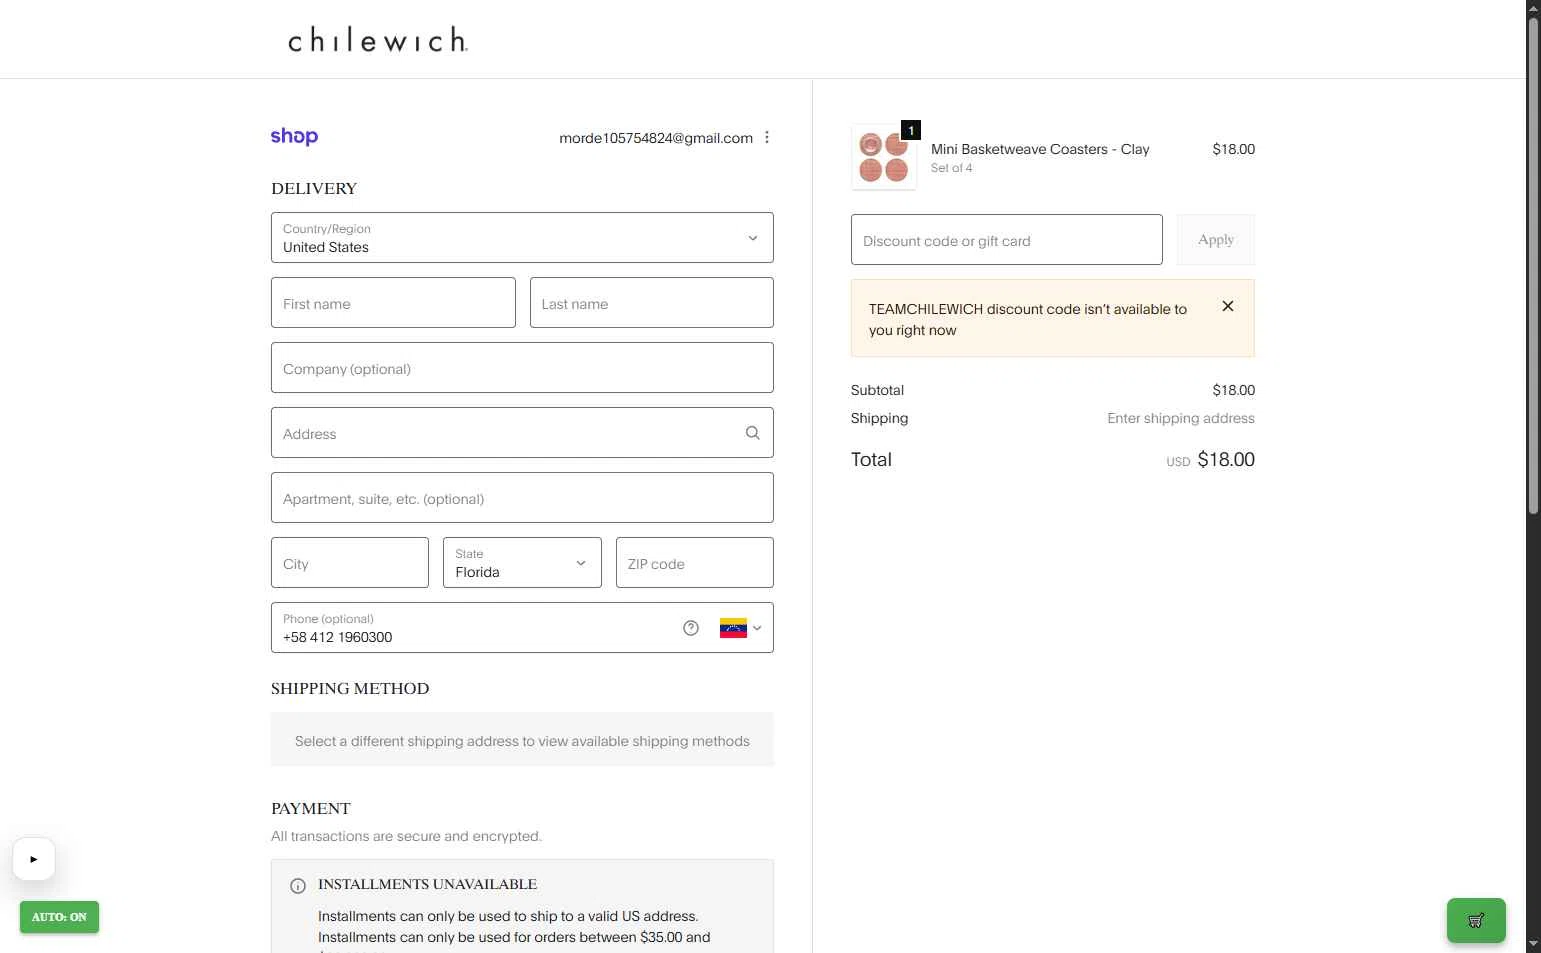This screenshot has height=953, width=1541.
Task: Click the white play button overlay
Action: point(34,859)
